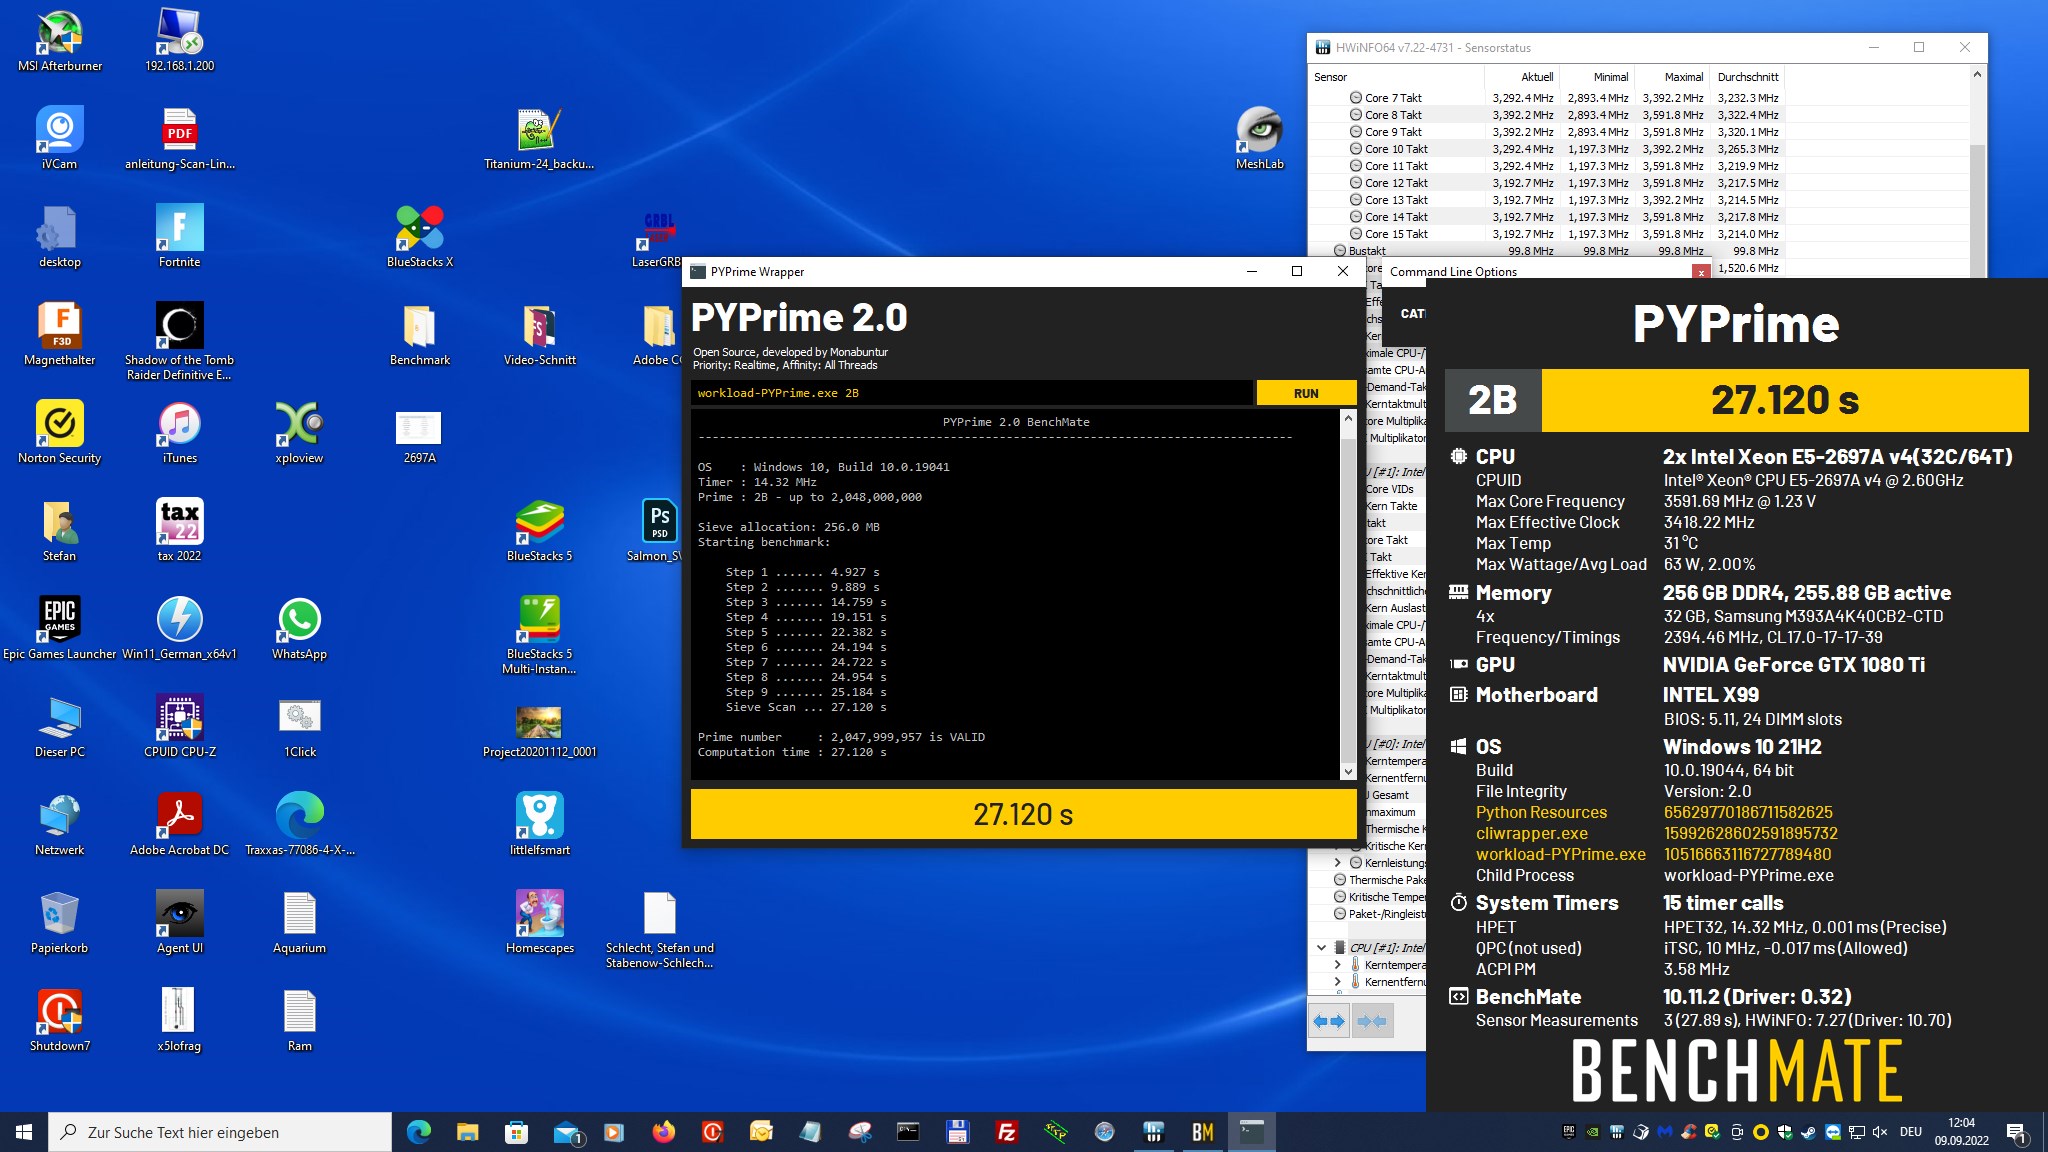2048x1152 pixels.
Task: Click the workload-PYPrime.exe 2B command field
Action: pyautogui.click(x=971, y=393)
